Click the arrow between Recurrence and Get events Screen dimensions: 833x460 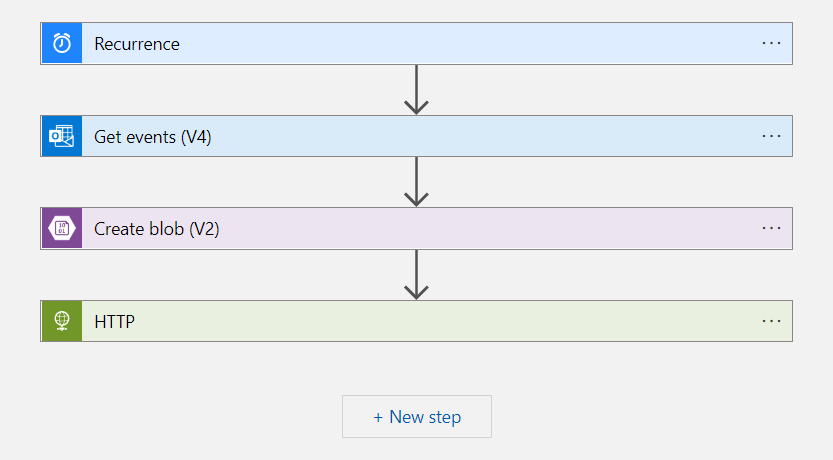click(416, 90)
